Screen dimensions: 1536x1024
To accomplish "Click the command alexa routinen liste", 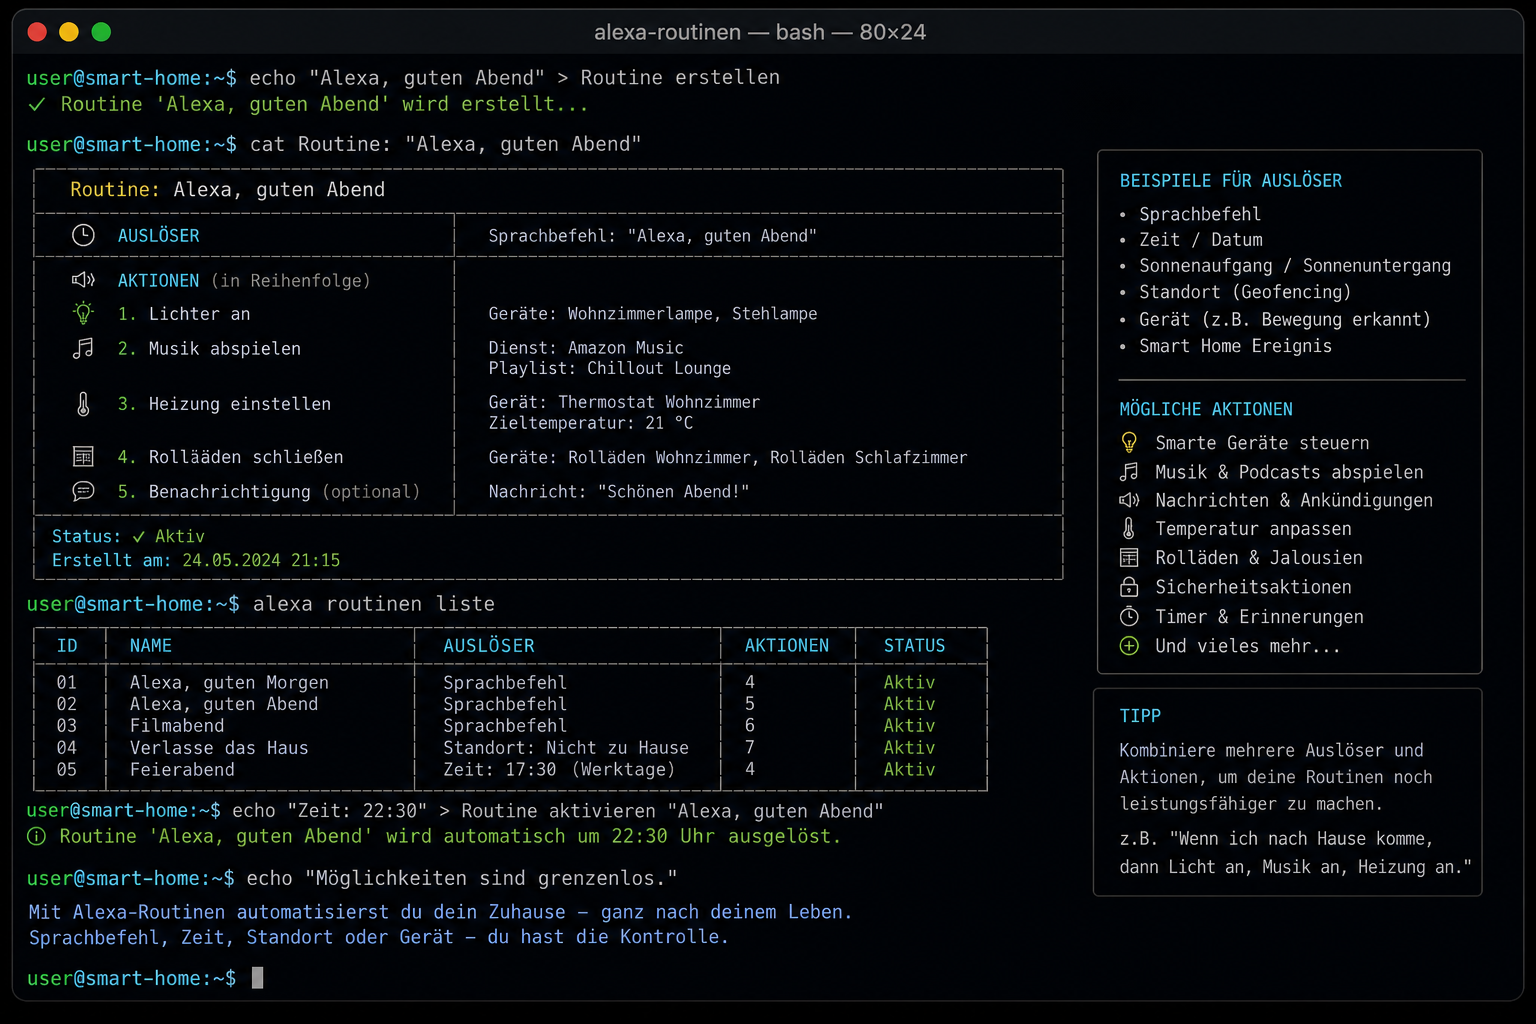I will click(374, 604).
